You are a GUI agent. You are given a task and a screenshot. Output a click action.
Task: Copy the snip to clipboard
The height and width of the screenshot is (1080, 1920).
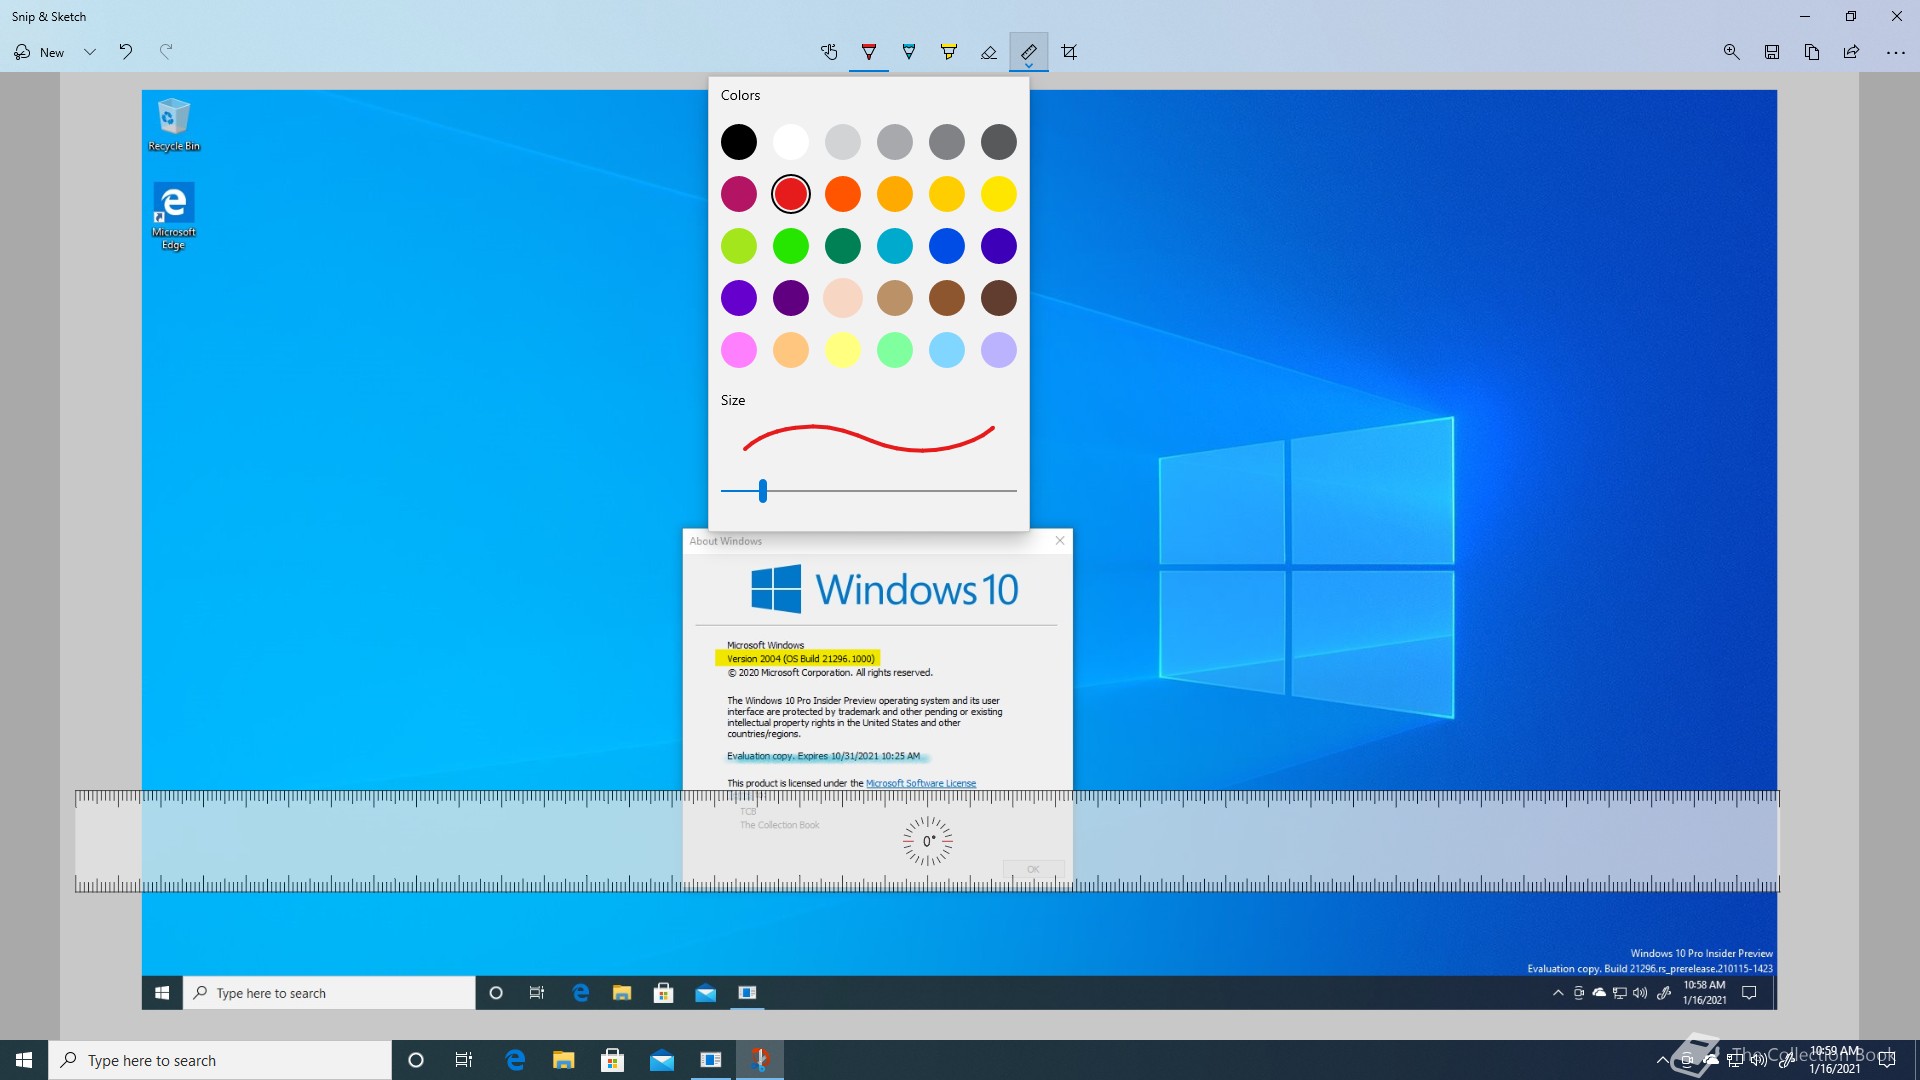point(1812,52)
